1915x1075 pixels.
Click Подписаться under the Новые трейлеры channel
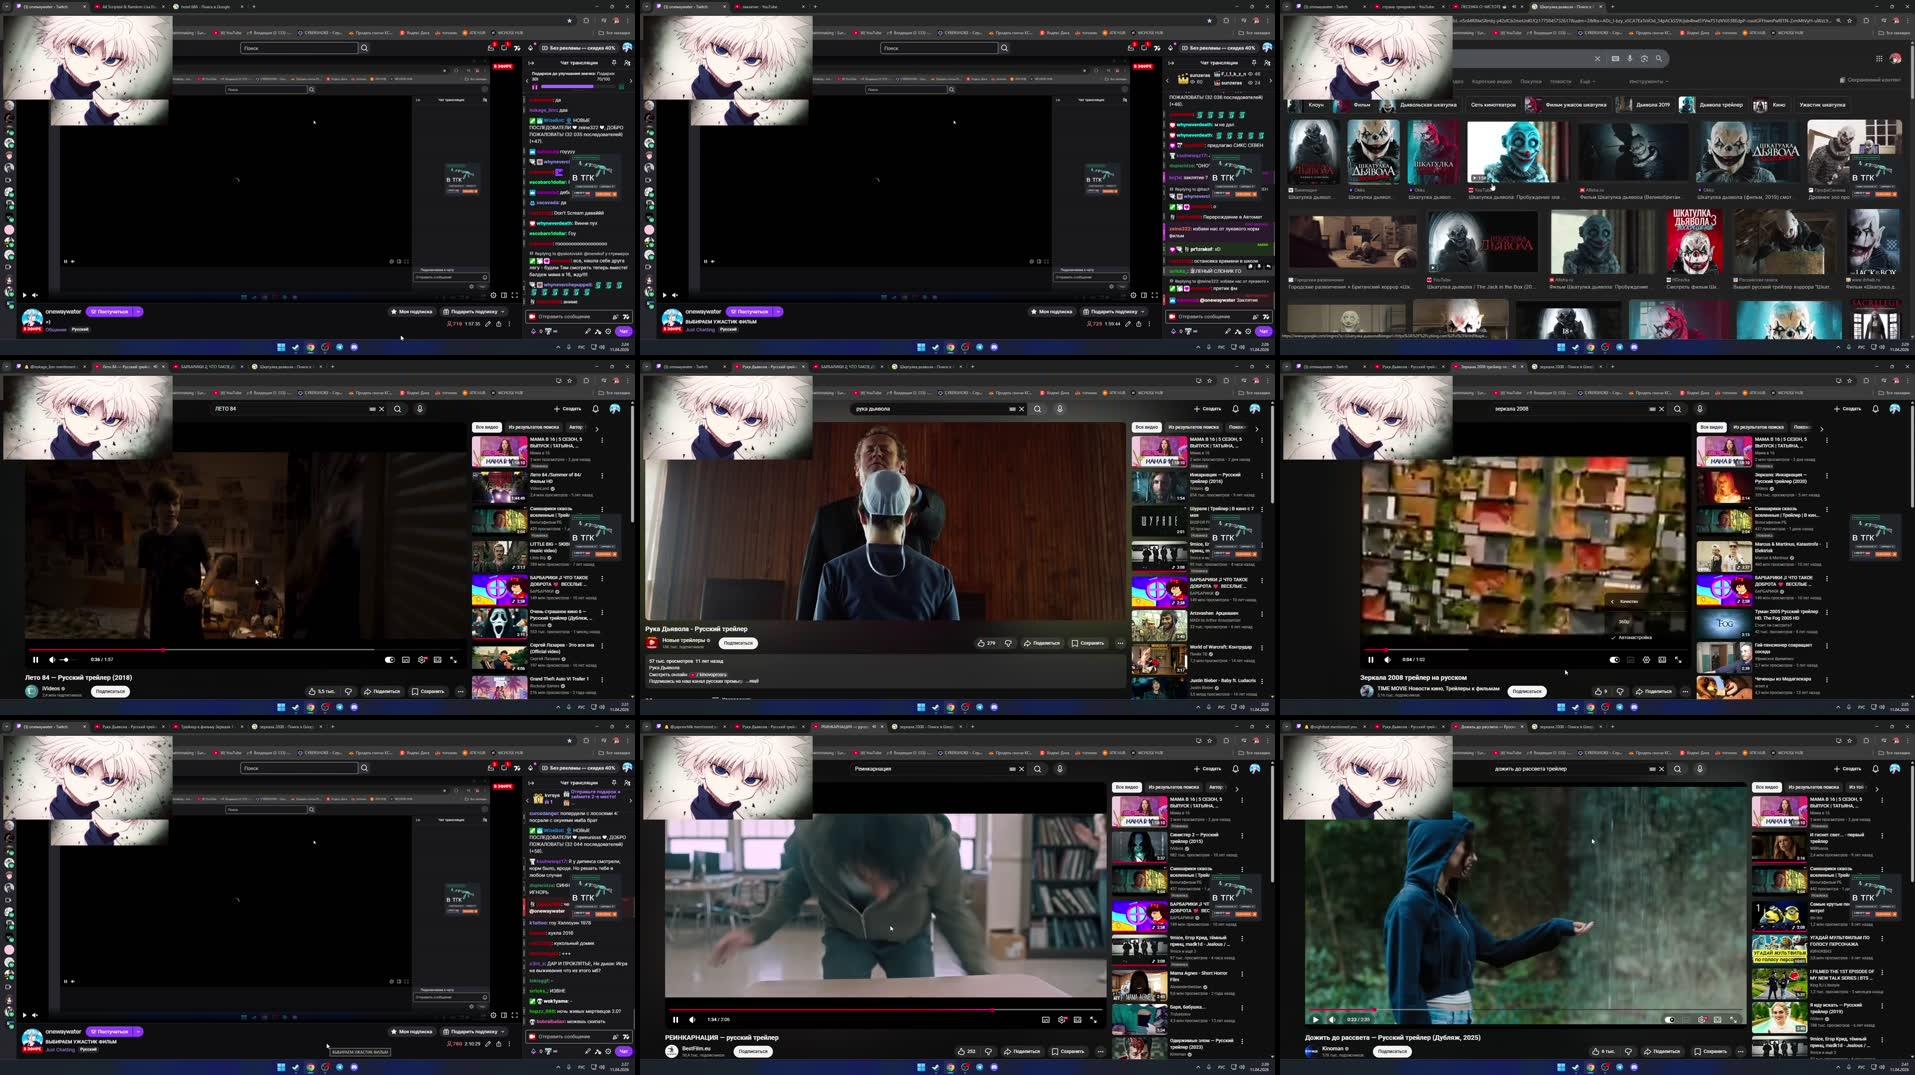(738, 642)
